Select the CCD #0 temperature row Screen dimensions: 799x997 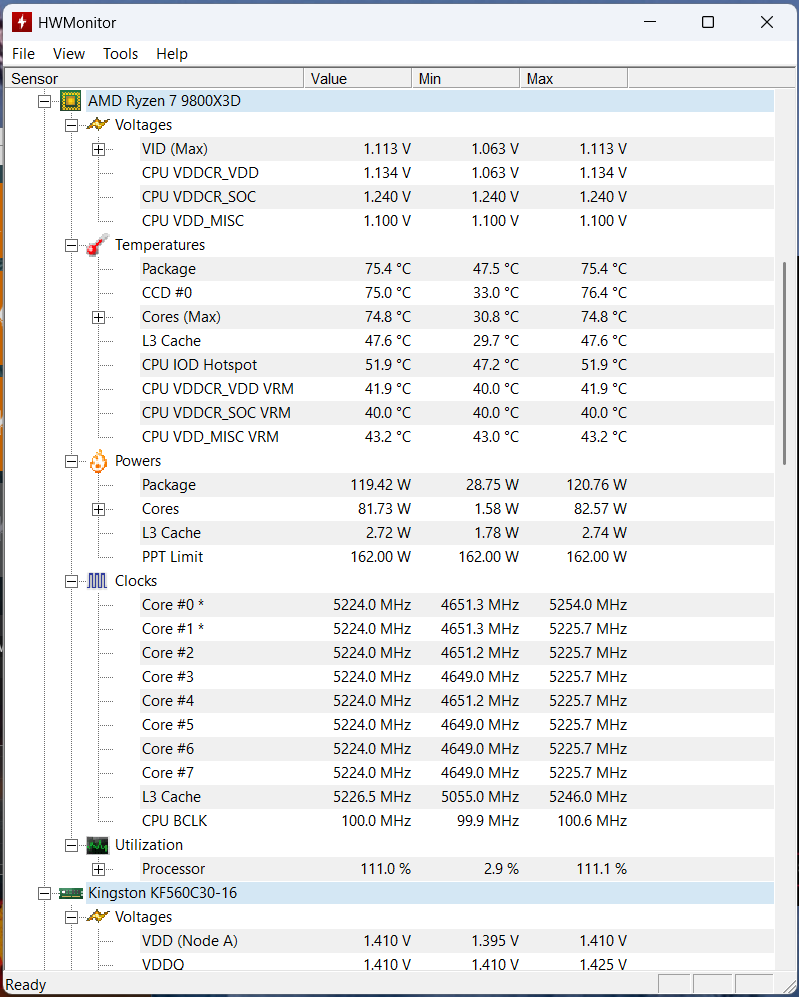tap(456, 293)
